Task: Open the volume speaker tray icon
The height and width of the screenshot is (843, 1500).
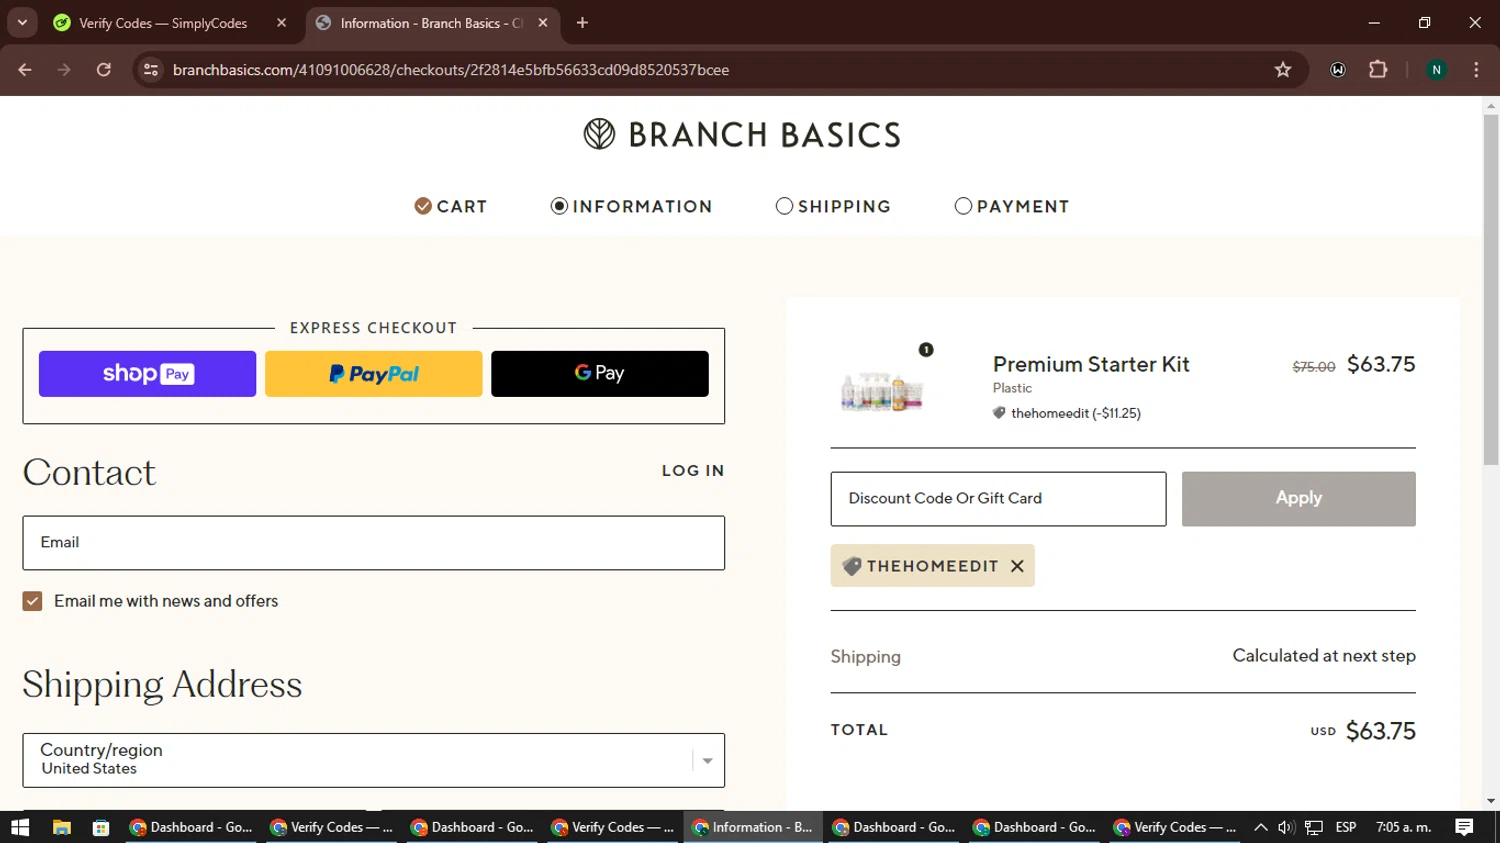Action: click(1286, 827)
